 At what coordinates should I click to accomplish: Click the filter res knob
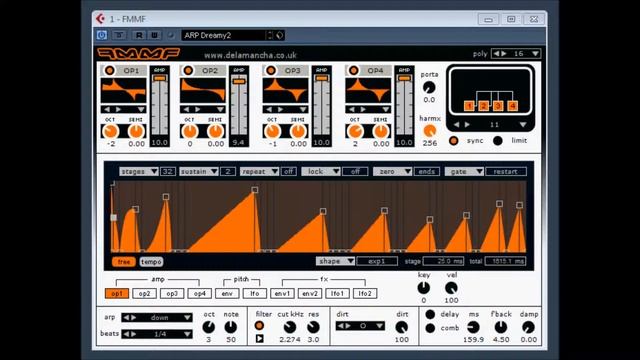[313, 327]
